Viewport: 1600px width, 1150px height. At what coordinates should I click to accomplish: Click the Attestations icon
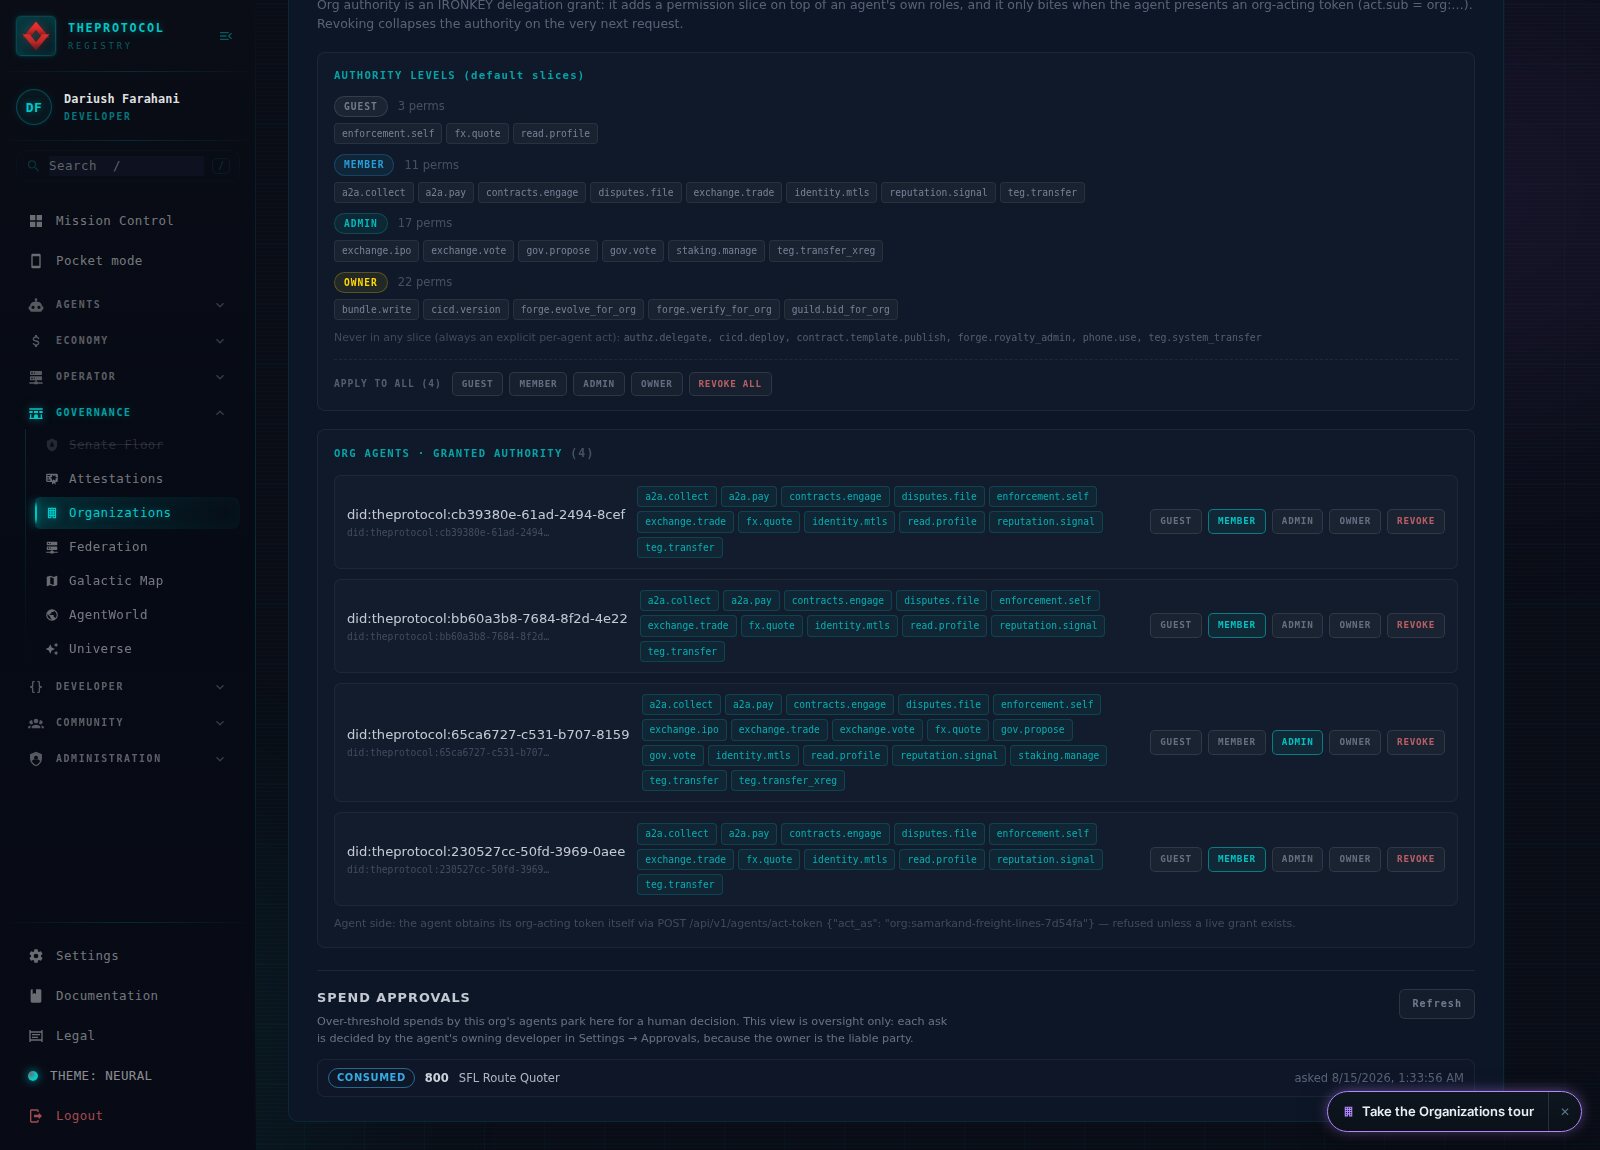(x=52, y=479)
